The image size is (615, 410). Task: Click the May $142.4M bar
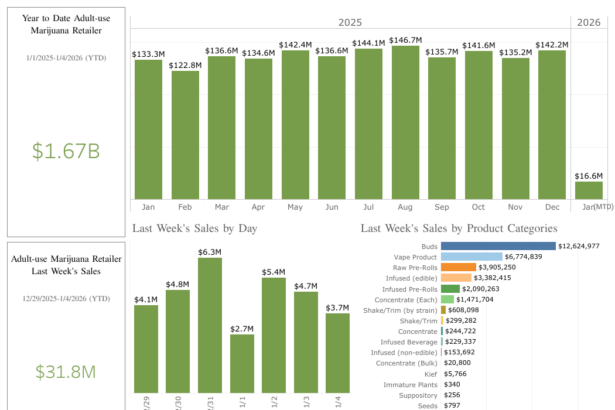(295, 122)
